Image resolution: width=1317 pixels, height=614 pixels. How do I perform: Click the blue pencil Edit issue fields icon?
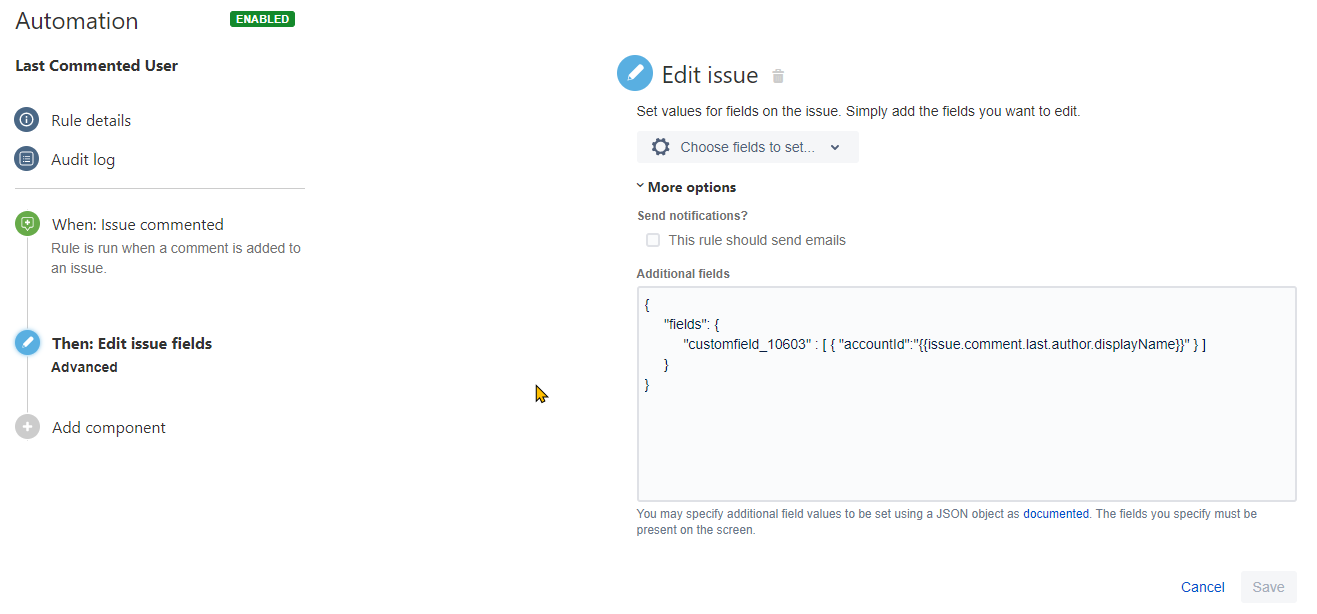point(27,343)
